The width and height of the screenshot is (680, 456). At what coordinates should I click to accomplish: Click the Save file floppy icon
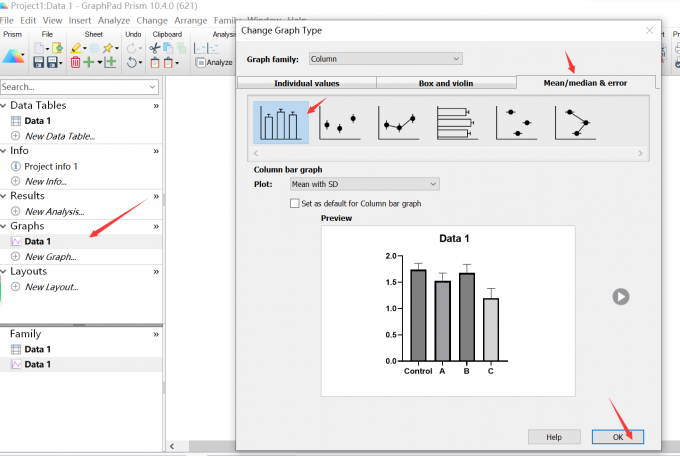click(x=39, y=62)
